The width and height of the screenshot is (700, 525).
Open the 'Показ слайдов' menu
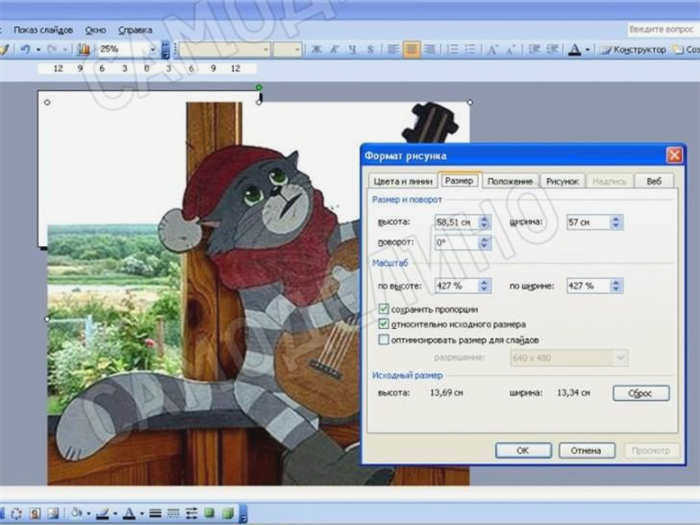(x=43, y=30)
